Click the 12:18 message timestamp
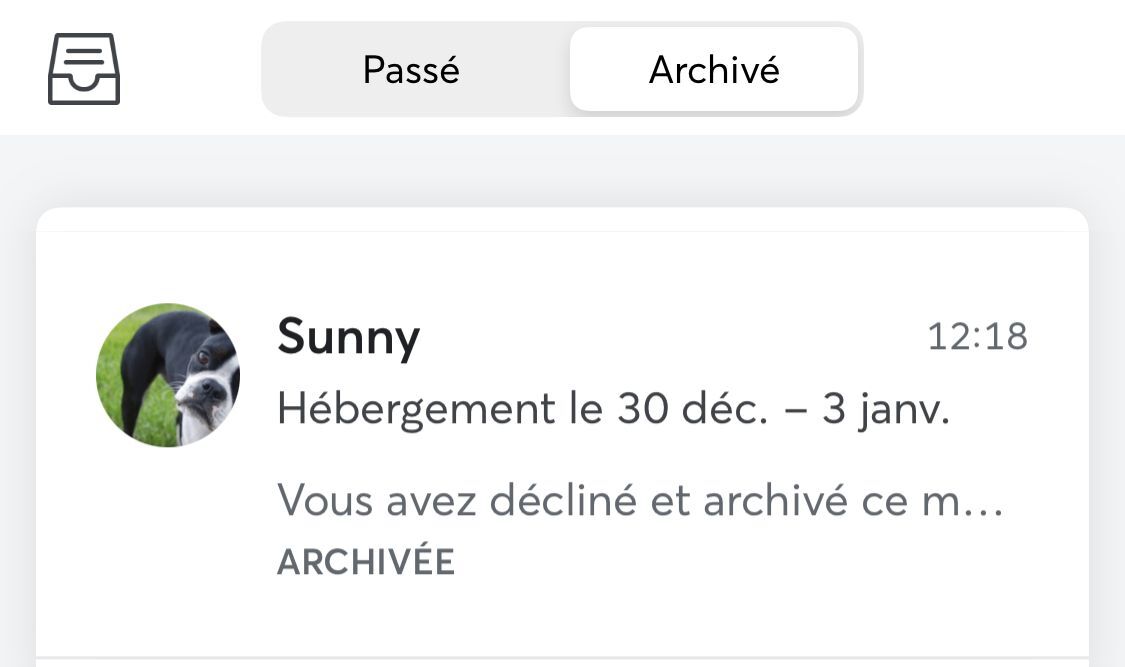The image size is (1125, 667). point(977,336)
